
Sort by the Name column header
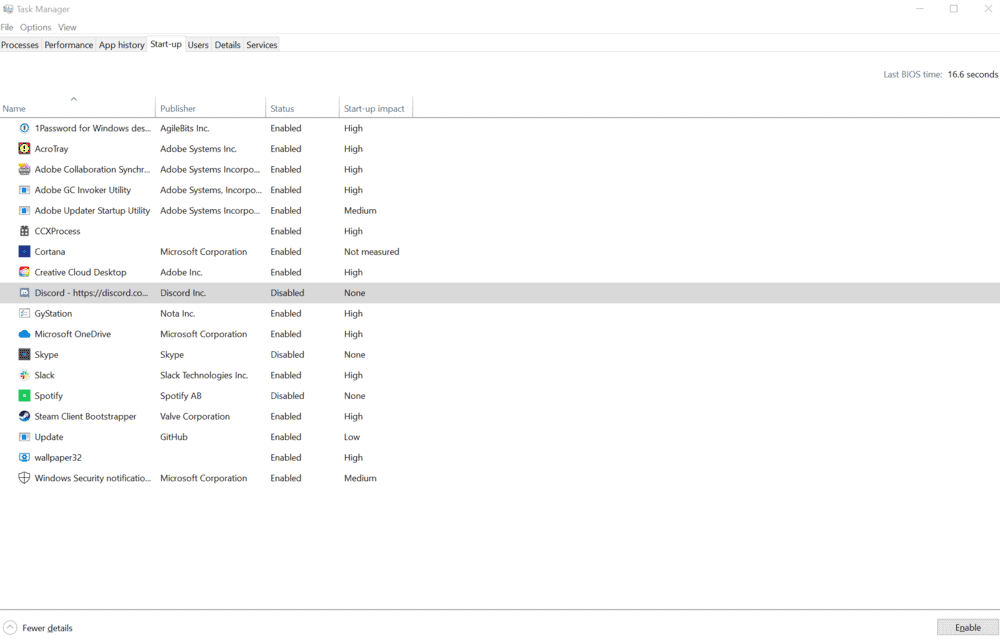[78, 108]
